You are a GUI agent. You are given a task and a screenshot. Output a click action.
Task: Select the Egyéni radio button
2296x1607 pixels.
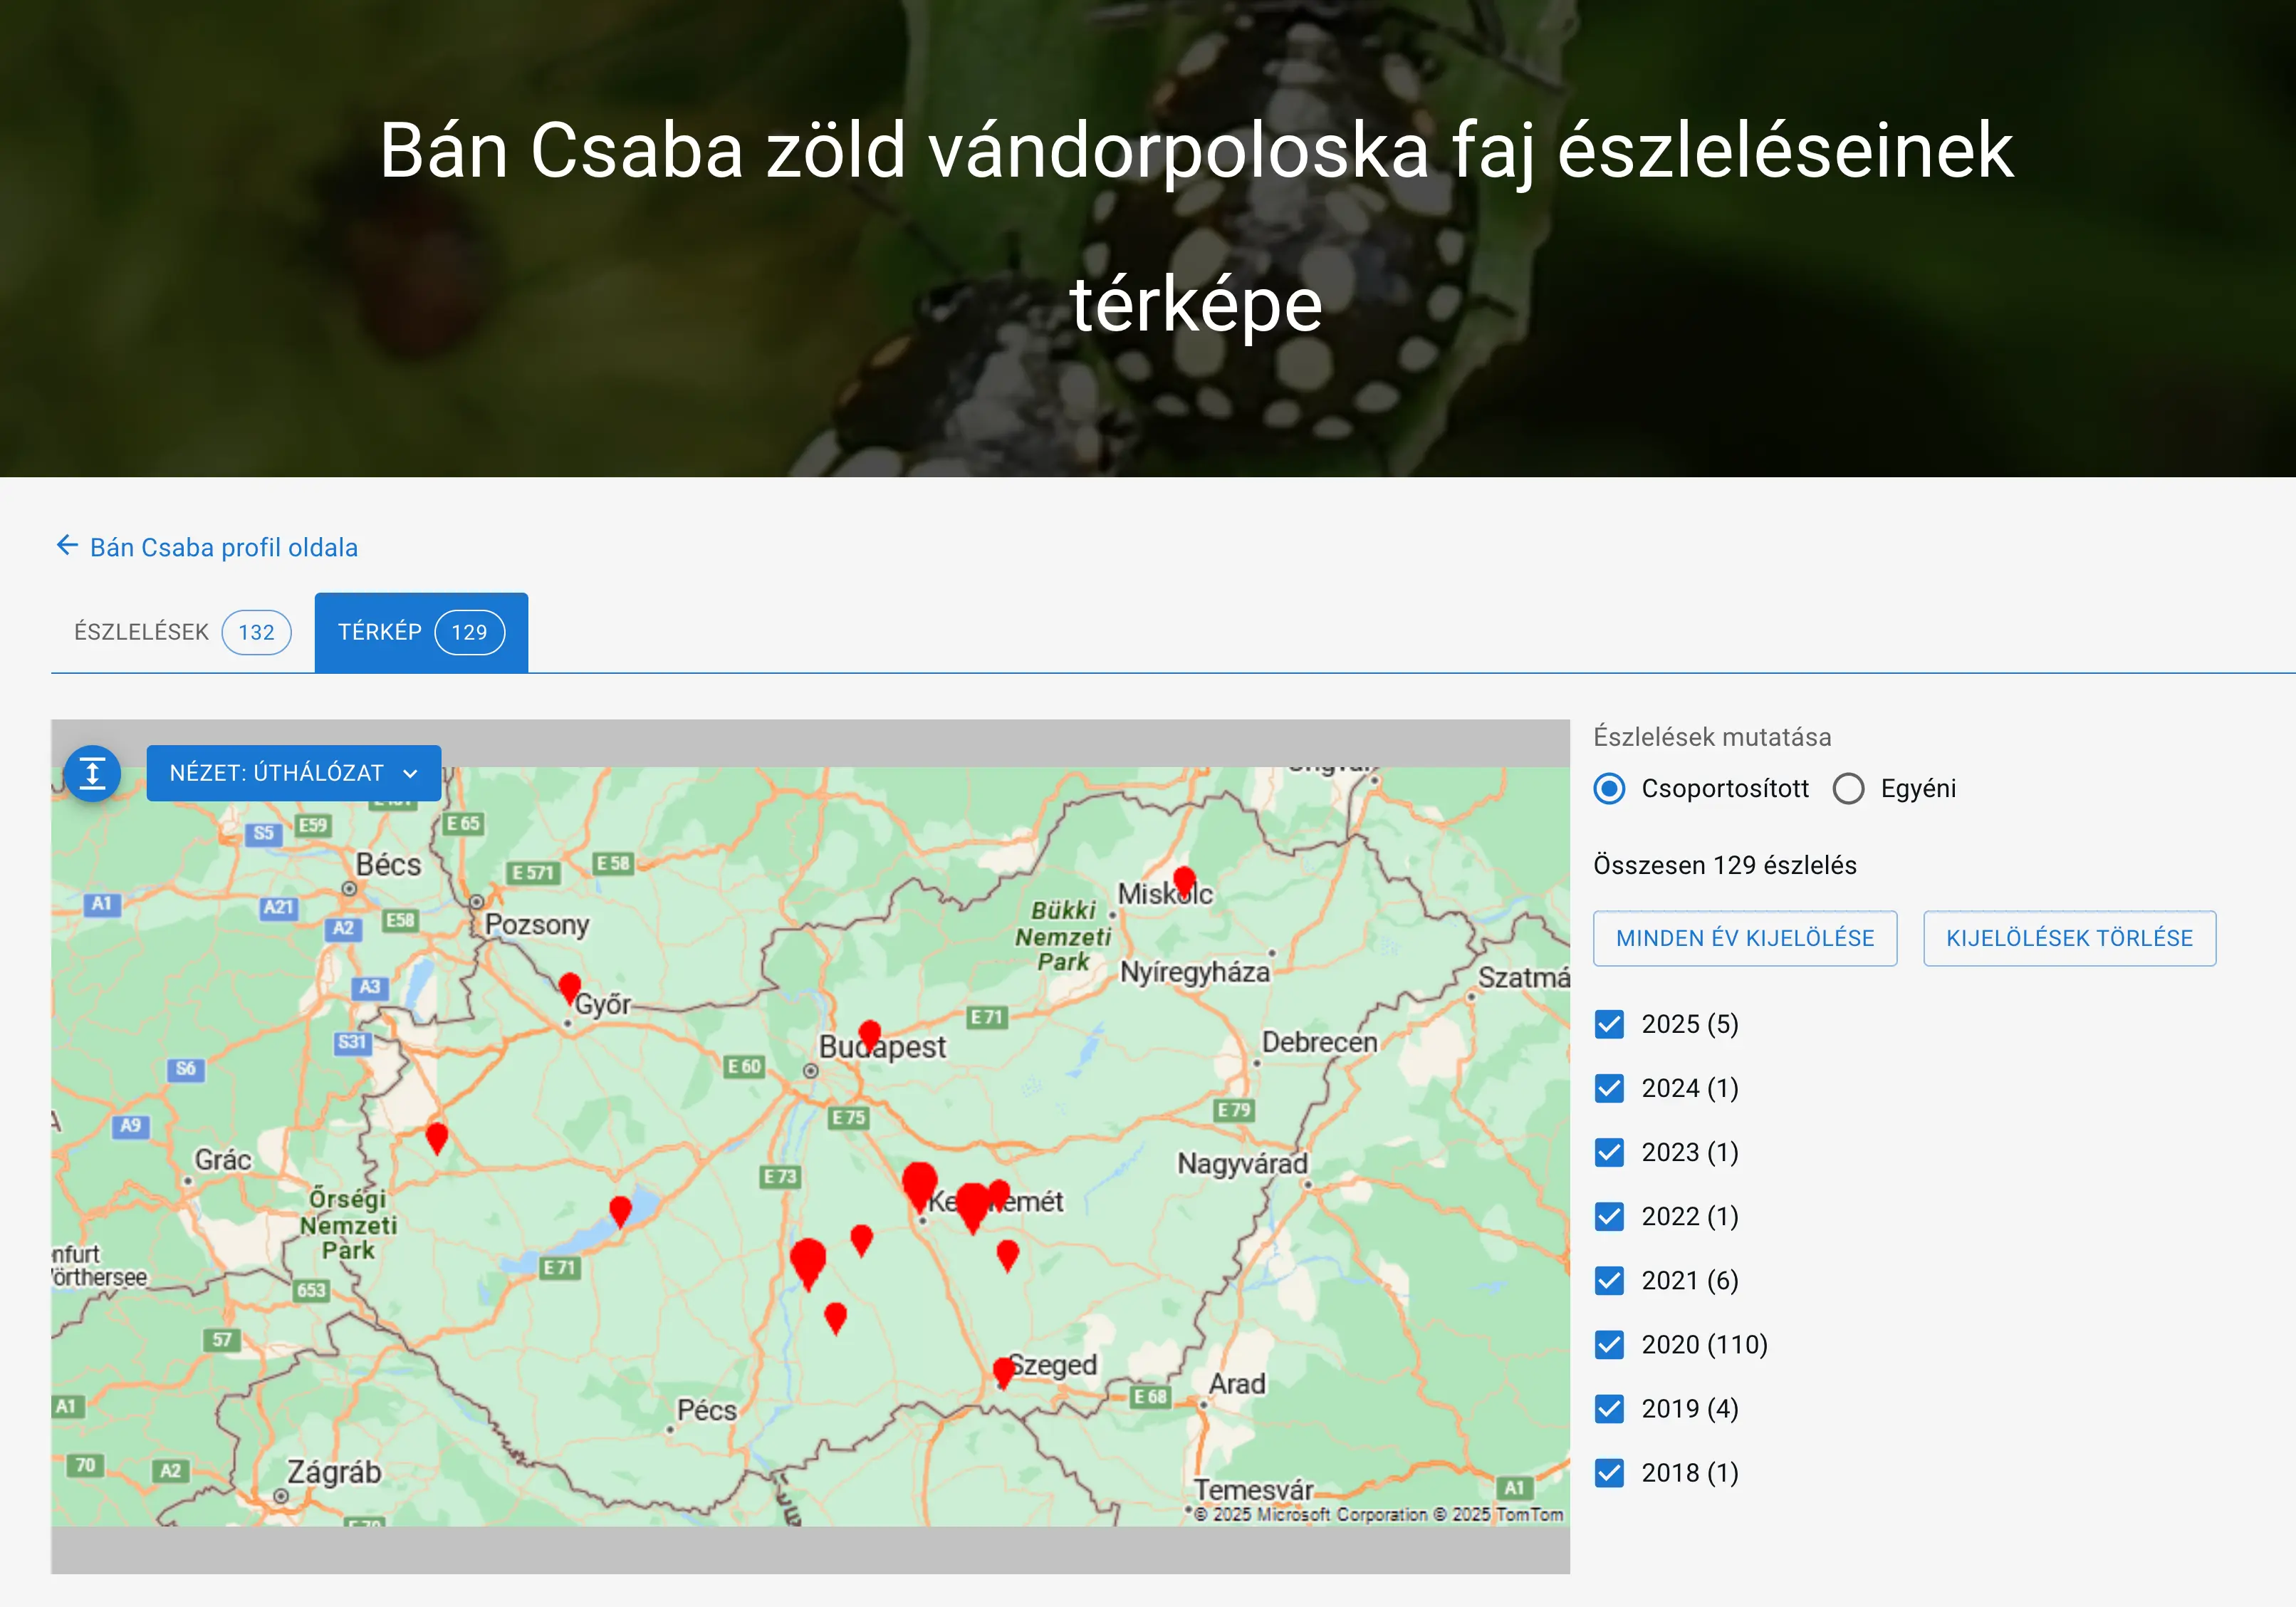1849,789
